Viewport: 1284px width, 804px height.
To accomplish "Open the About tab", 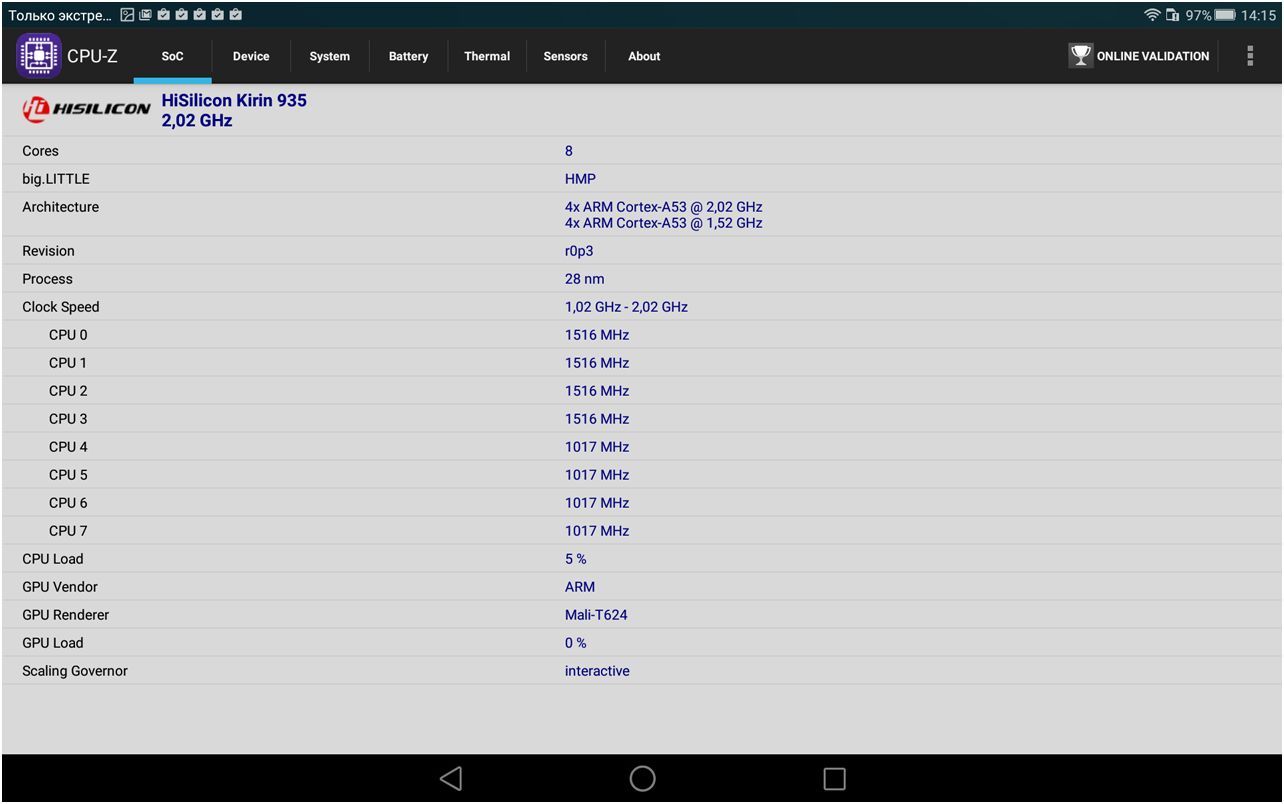I will pyautogui.click(x=644, y=56).
